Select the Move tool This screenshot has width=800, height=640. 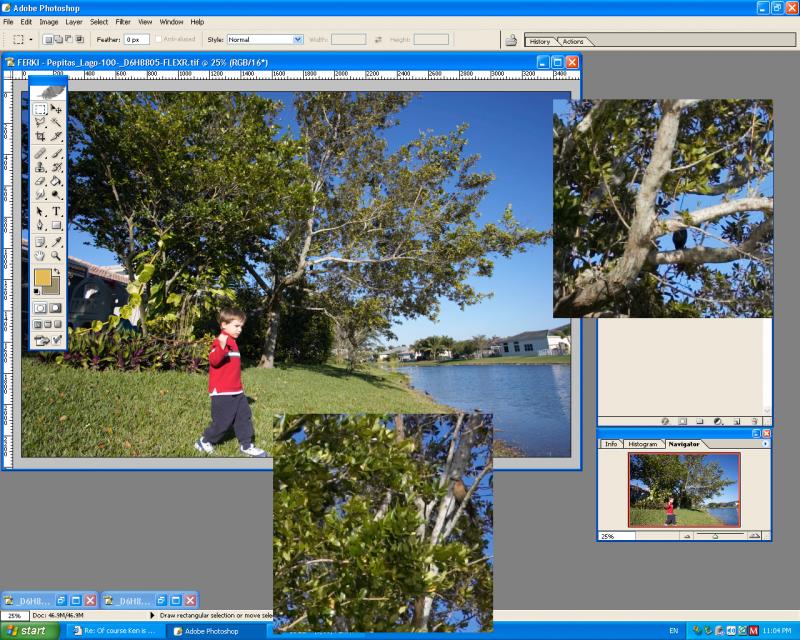coord(56,109)
